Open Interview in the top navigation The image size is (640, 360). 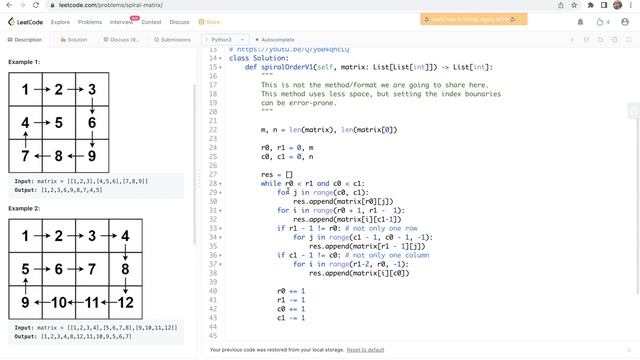(x=122, y=22)
